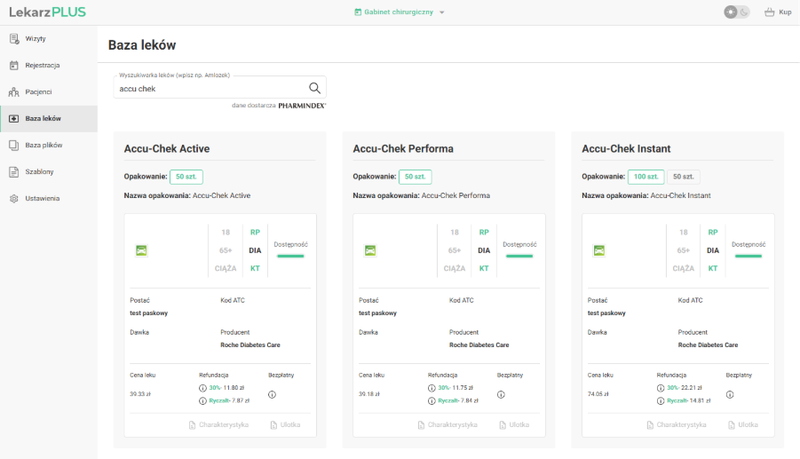Open Ustawienia settings item

pos(48,198)
